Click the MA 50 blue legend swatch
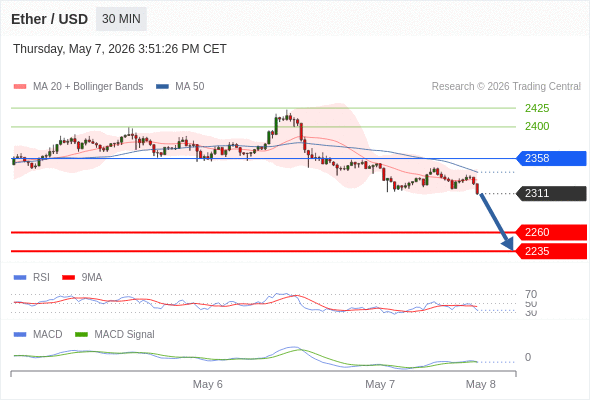Viewport: 590px width, 400px height. (162, 87)
